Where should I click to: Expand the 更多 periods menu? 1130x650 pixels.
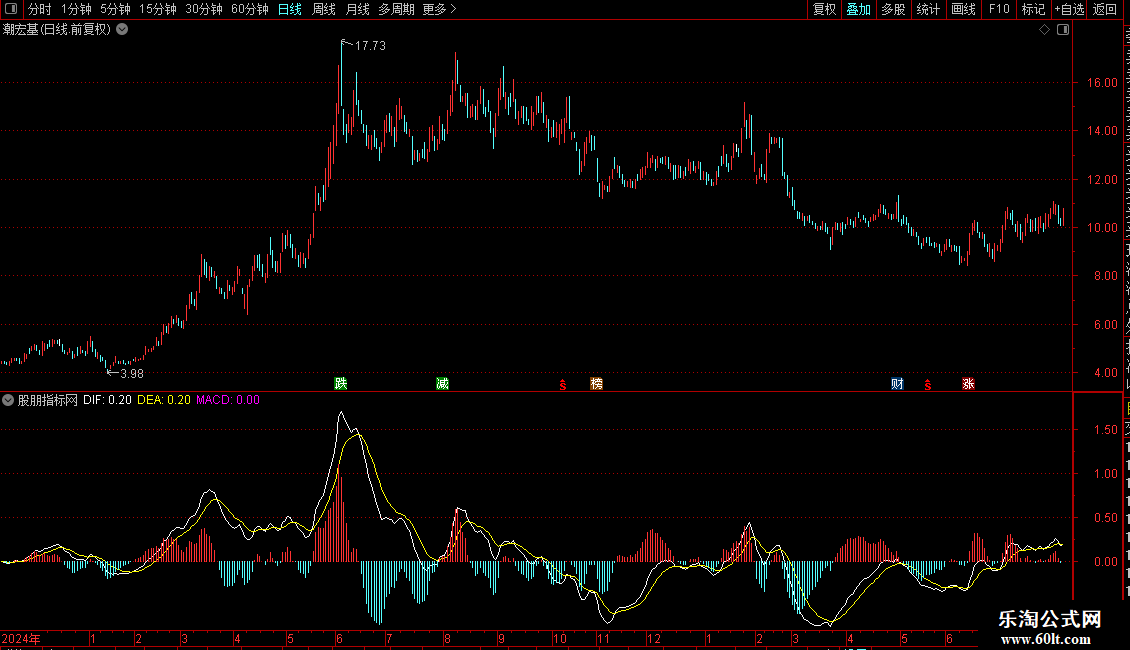click(x=440, y=9)
